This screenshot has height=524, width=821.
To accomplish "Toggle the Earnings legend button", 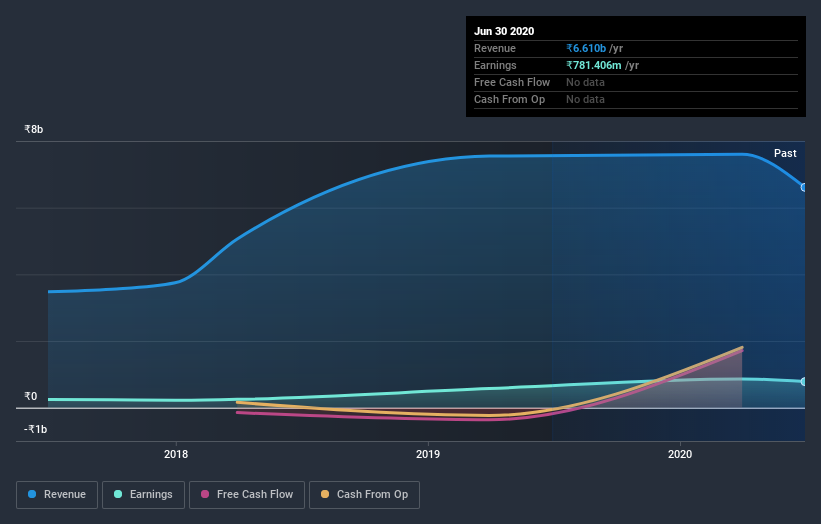I will pos(143,495).
